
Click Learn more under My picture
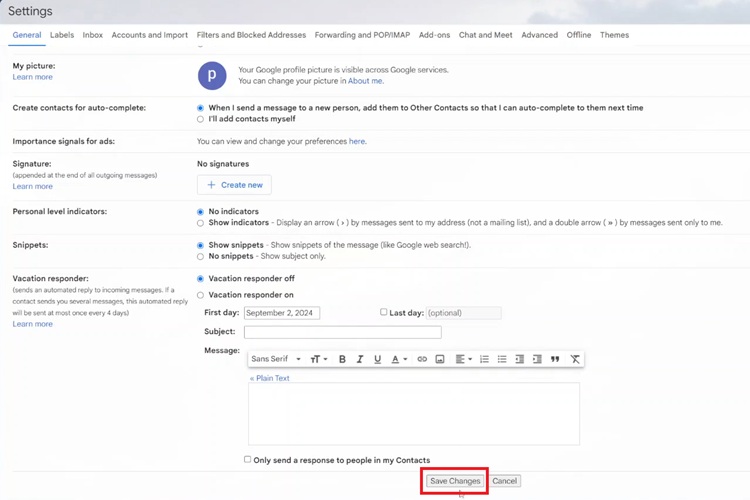(33, 77)
